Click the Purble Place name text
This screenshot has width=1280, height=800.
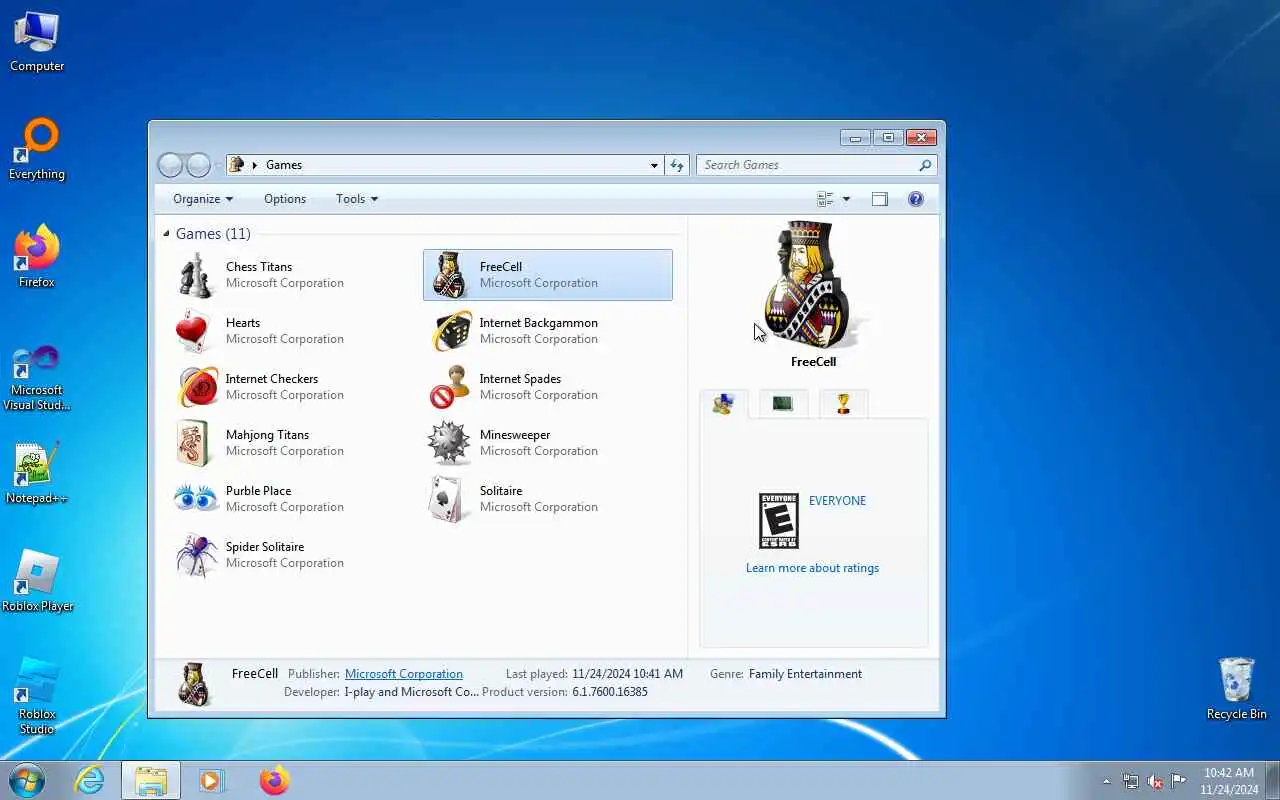259,491
